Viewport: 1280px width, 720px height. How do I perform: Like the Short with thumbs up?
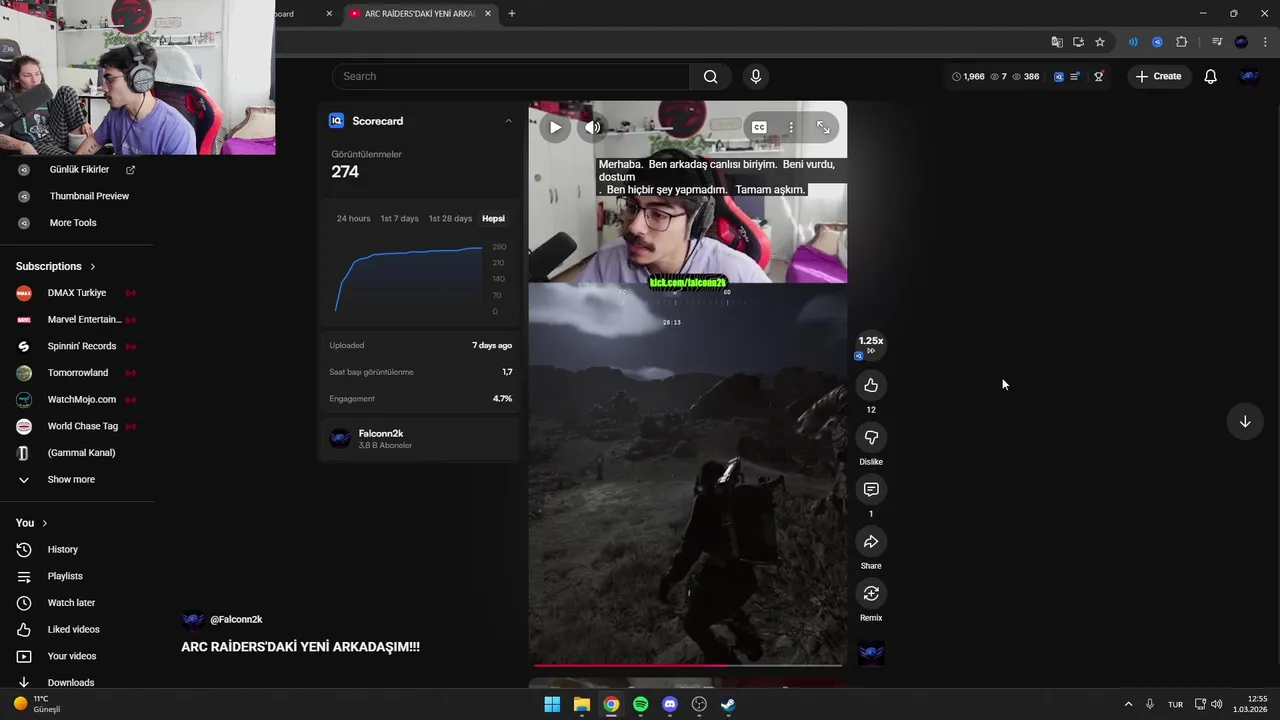[x=871, y=385]
